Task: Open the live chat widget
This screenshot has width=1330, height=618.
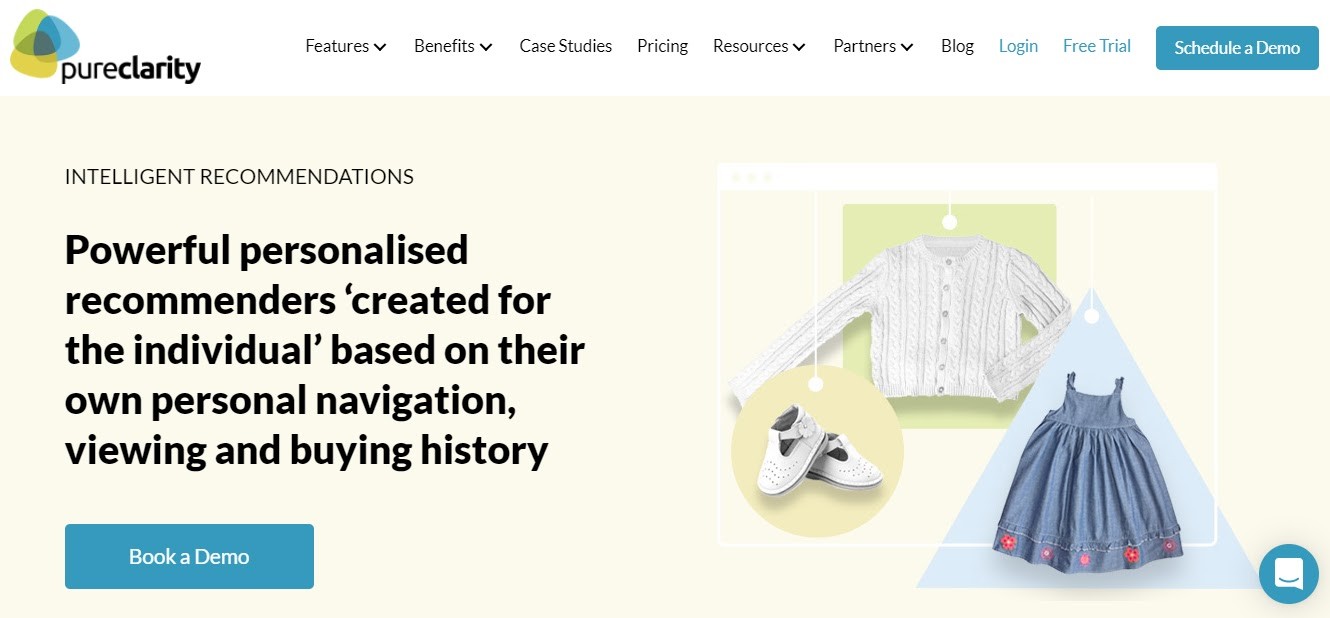Action: [1288, 574]
